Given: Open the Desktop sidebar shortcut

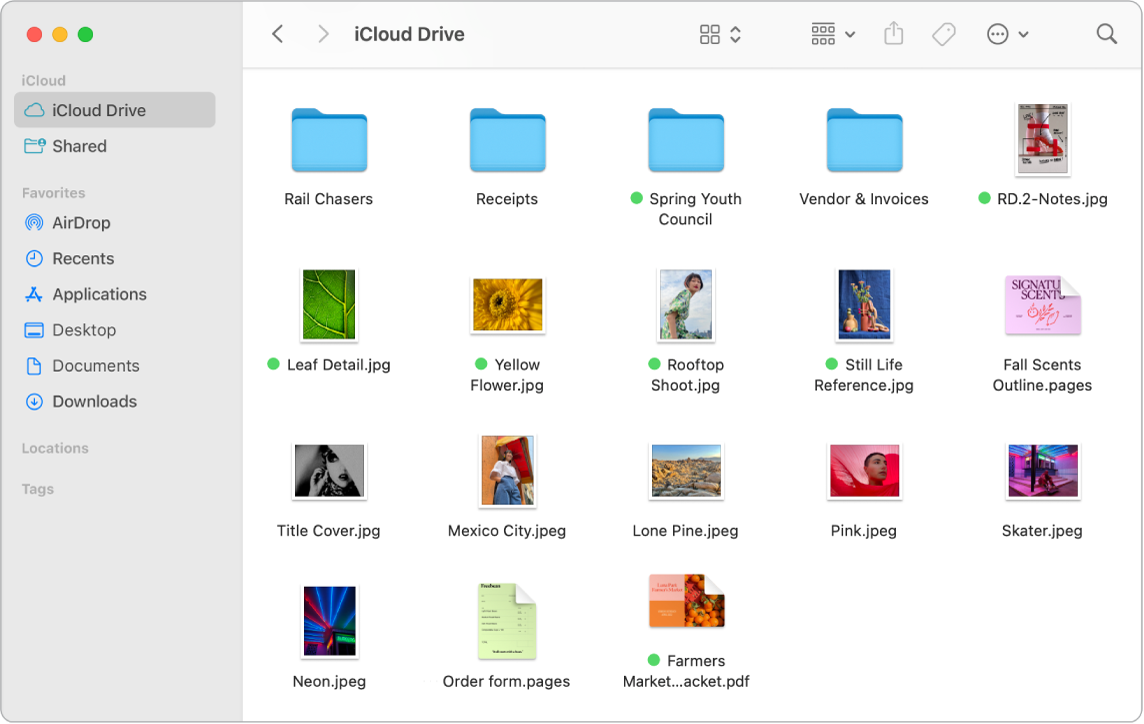Looking at the screenshot, I should (x=80, y=330).
